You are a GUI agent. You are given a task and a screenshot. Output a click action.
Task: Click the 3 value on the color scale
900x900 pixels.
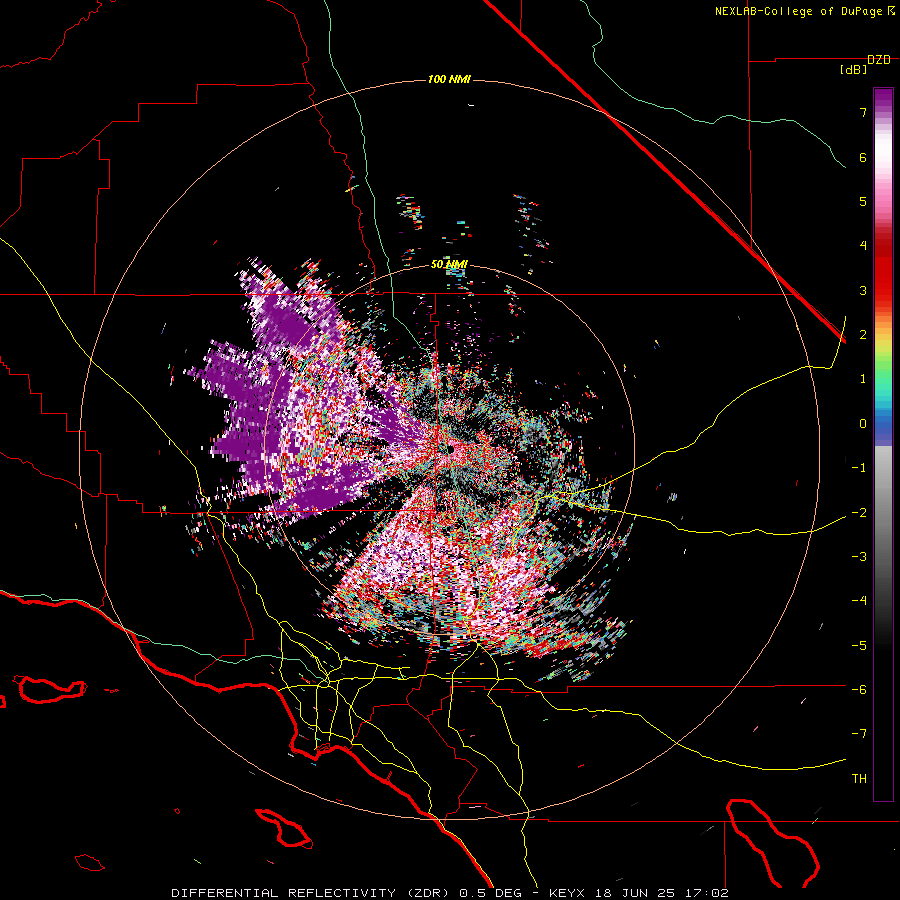pyautogui.click(x=863, y=290)
